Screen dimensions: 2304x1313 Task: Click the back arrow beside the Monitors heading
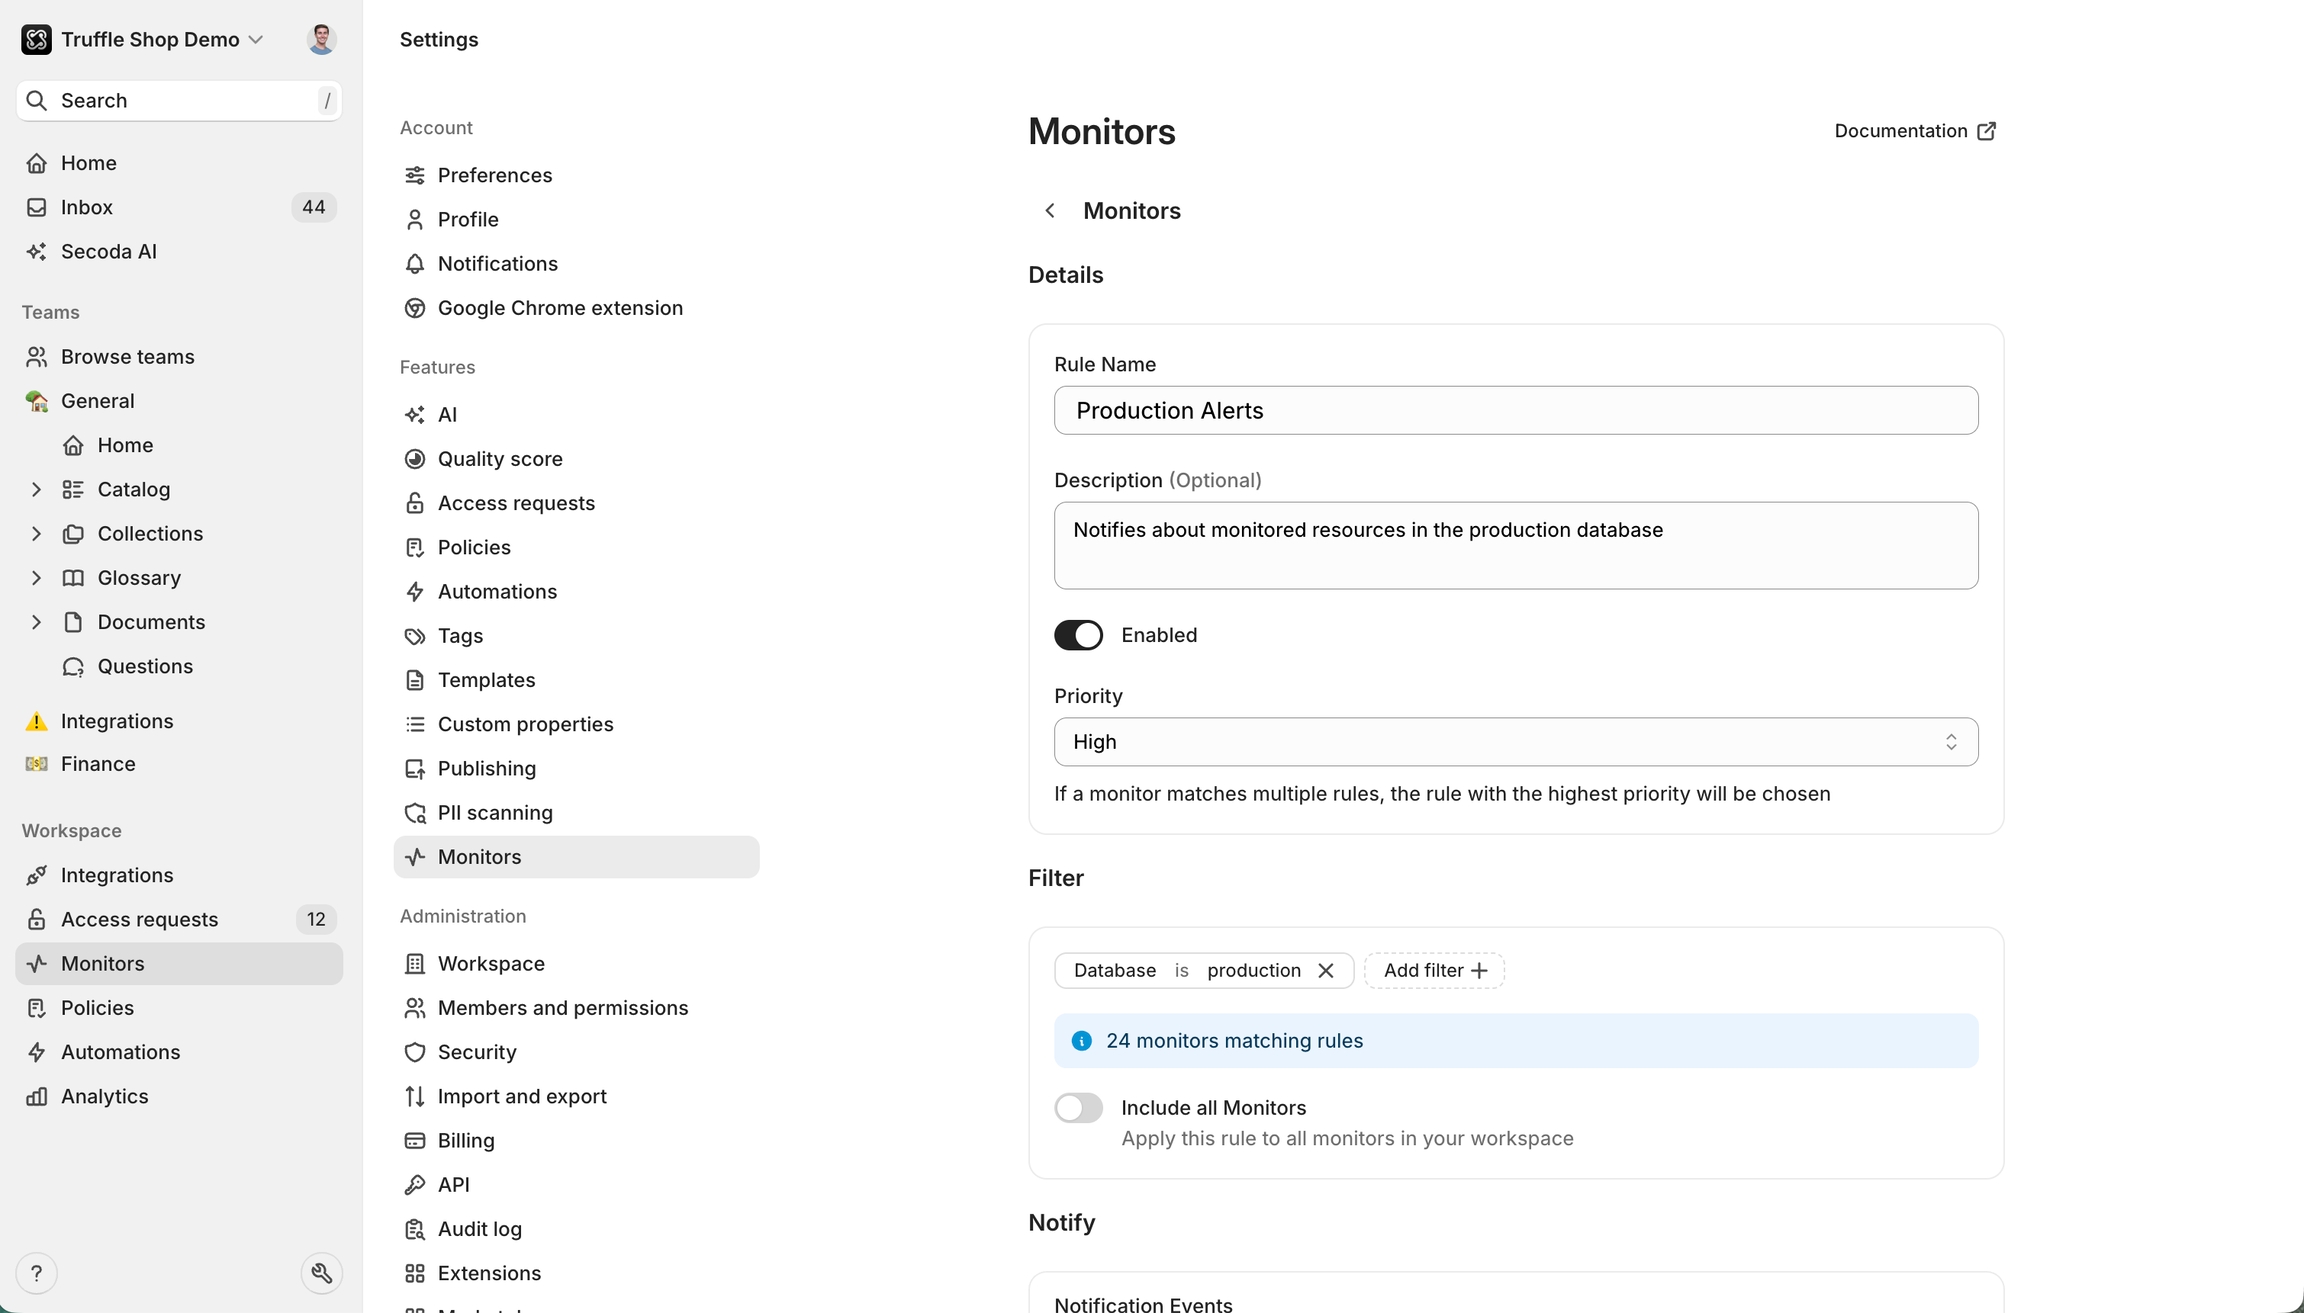(1049, 210)
